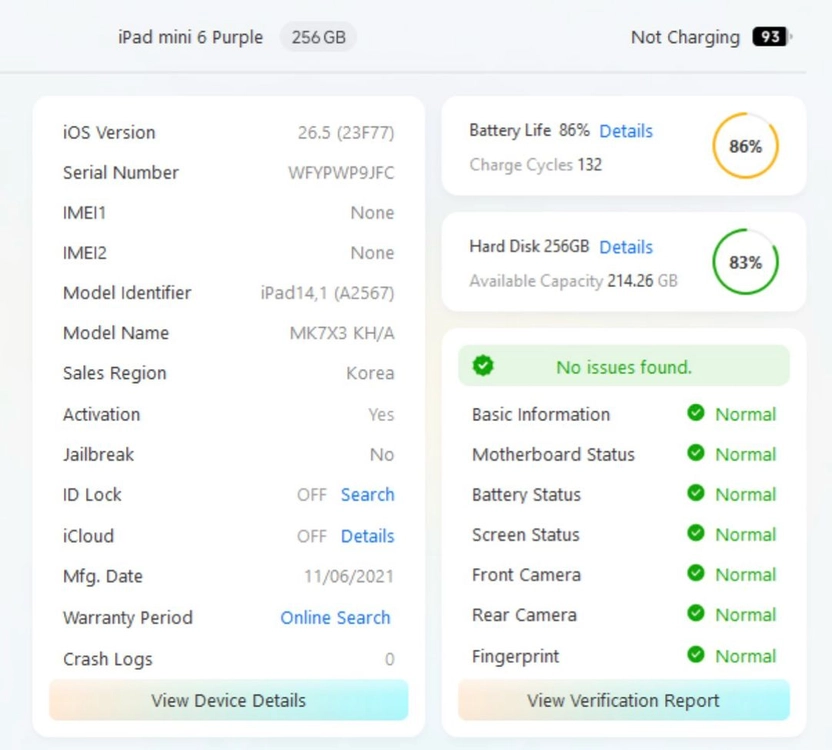Image resolution: width=832 pixels, height=750 pixels.
Task: Click the 86% battery life ring
Action: click(x=745, y=145)
